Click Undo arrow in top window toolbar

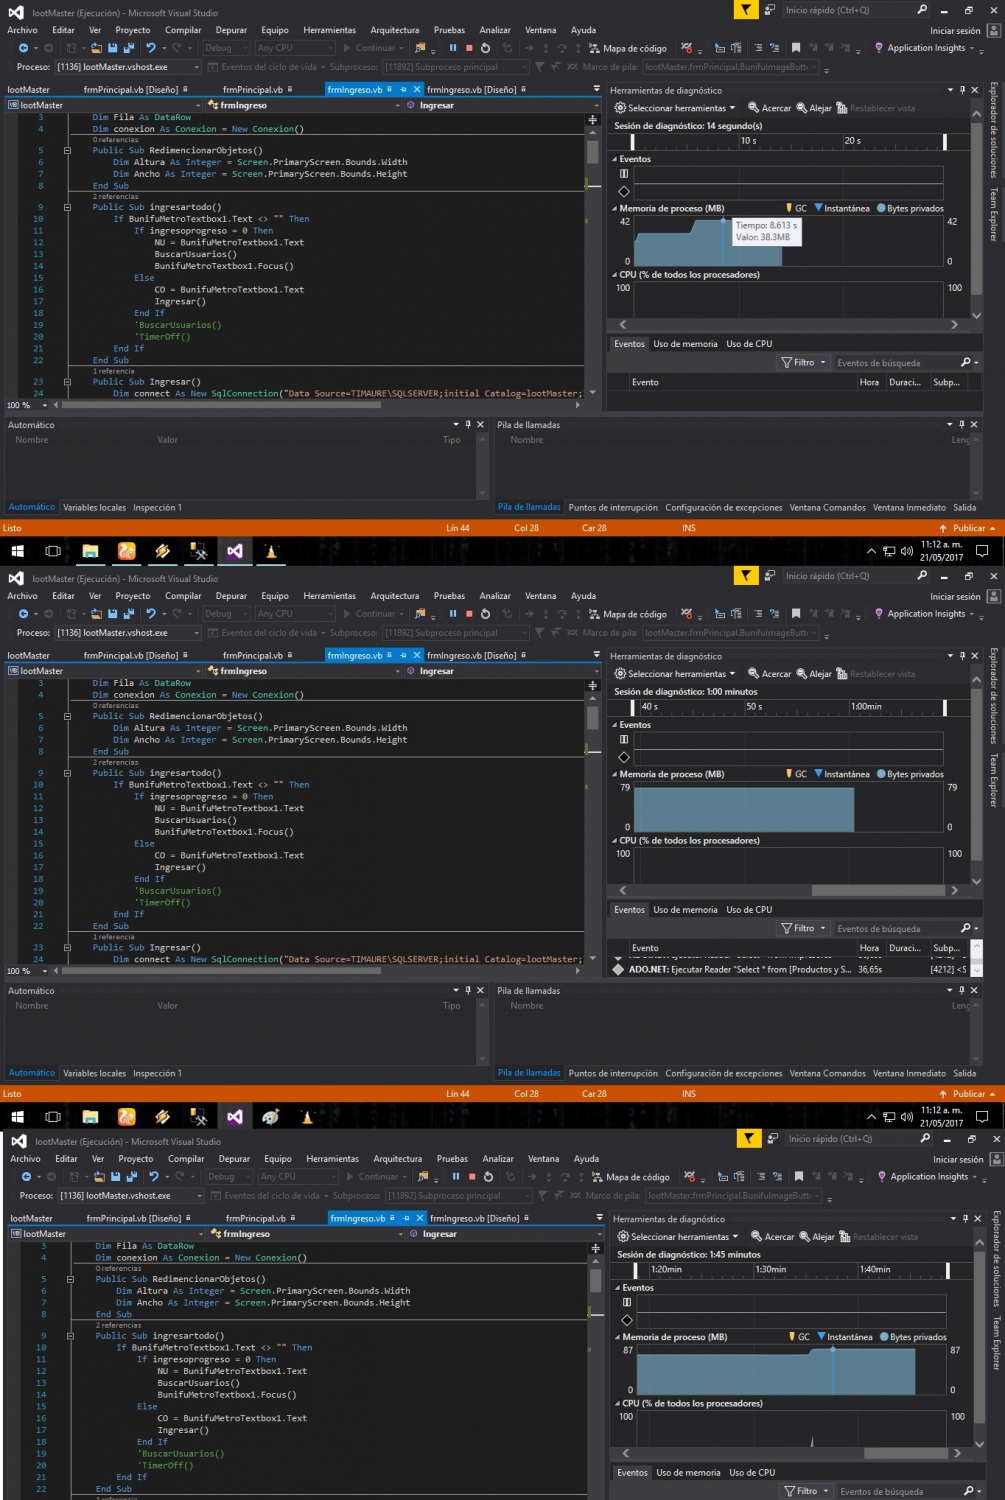[x=151, y=48]
